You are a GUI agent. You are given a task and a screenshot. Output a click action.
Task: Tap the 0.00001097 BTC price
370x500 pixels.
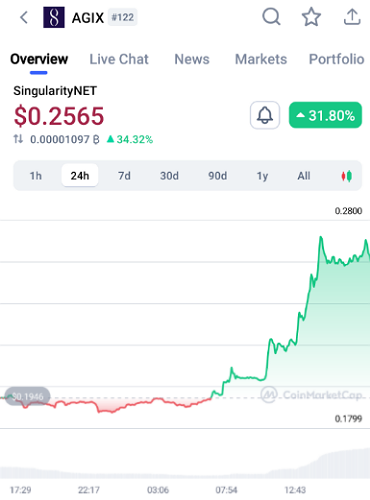tap(65, 139)
